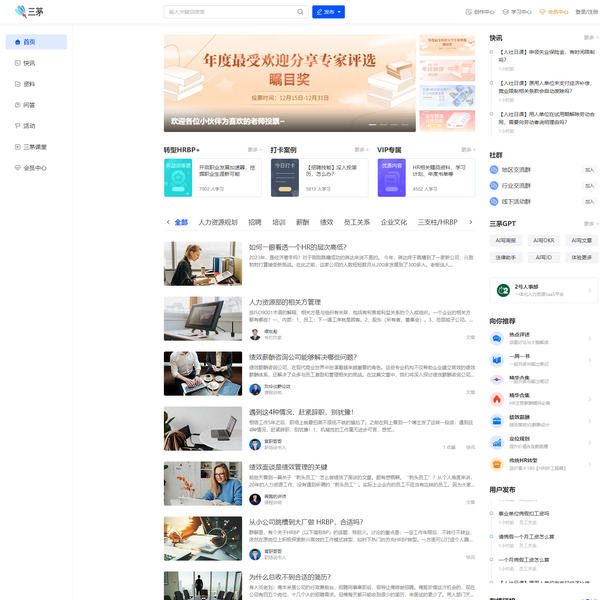Image resolution: width=600 pixels, height=600 pixels.
Task: Select the 企业文化 category tab
Action: (x=394, y=222)
